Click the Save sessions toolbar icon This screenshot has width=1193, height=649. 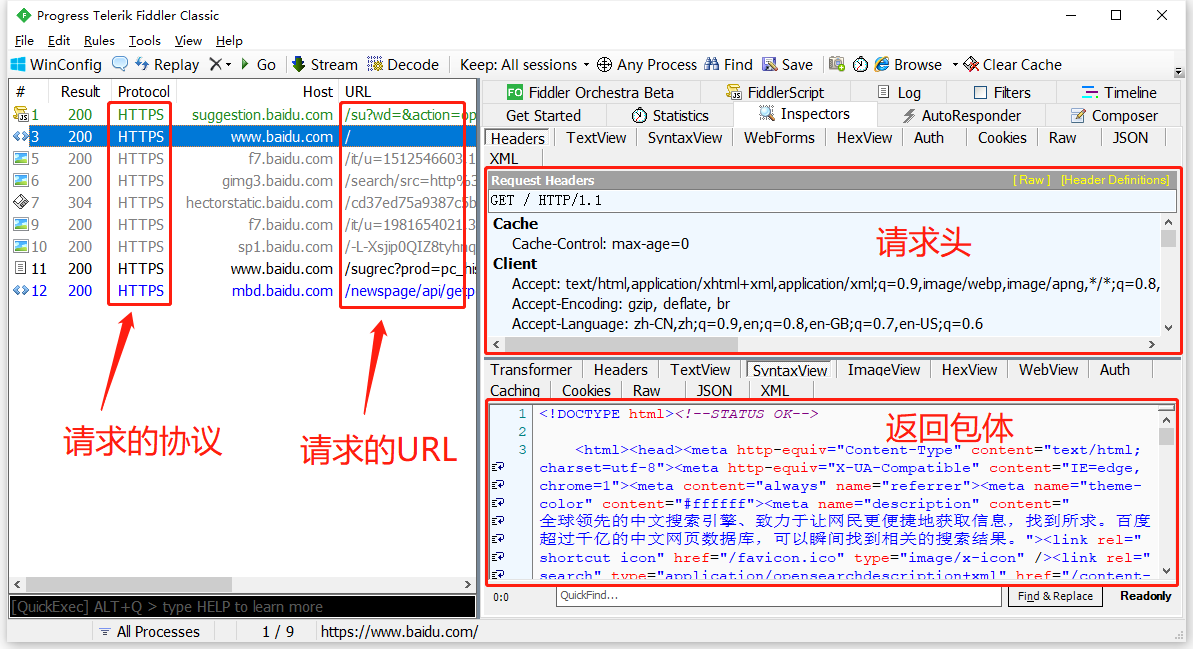click(x=787, y=64)
